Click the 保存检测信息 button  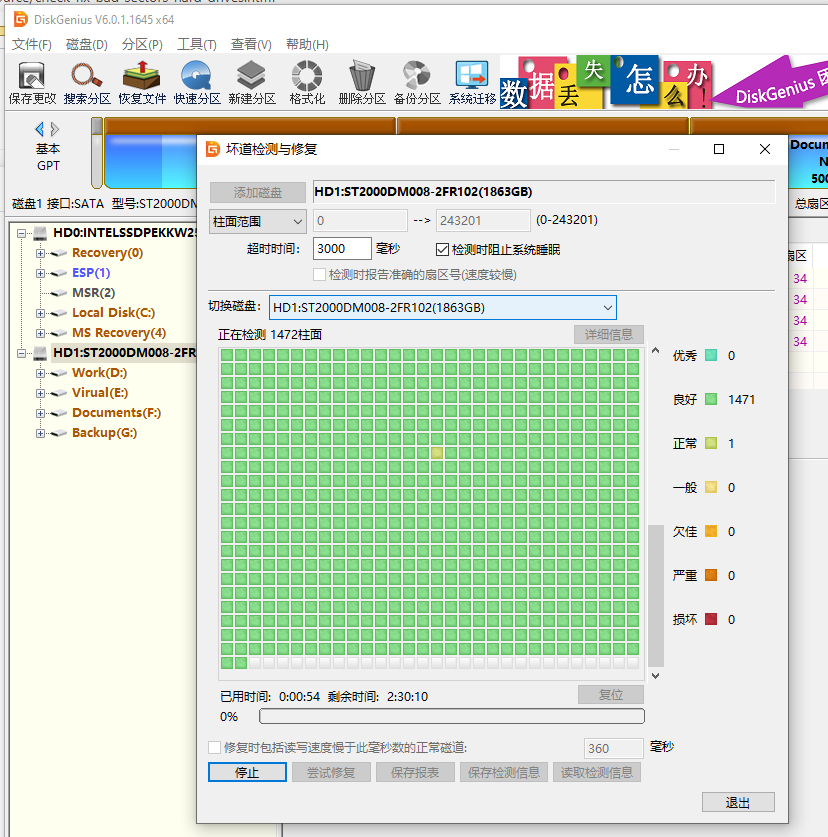503,772
